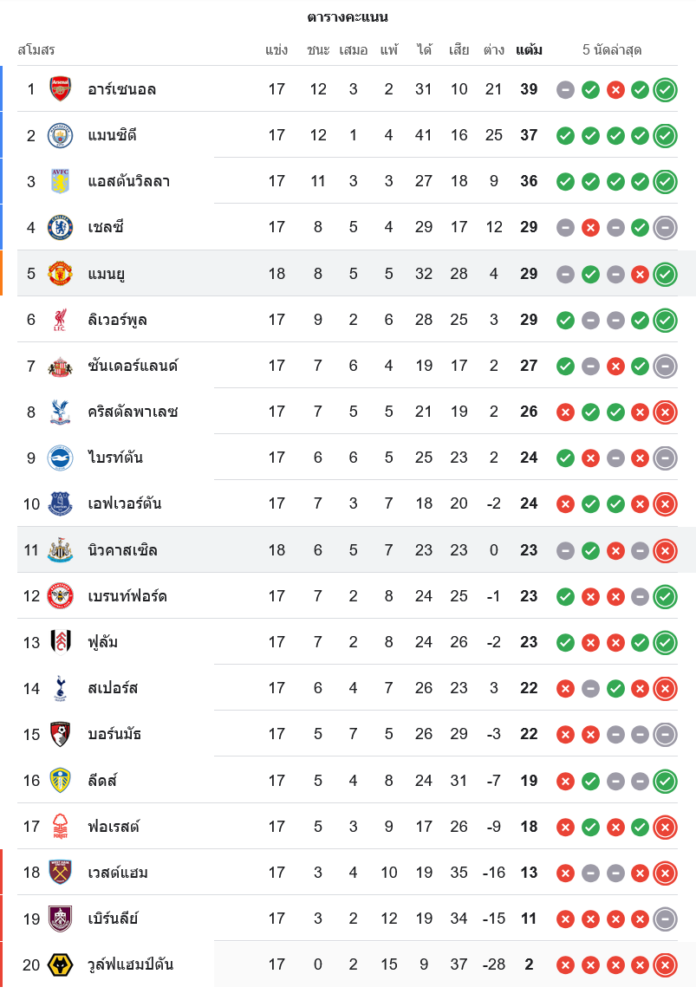696x1000 pixels.
Task: Click the Manchester City club crest
Action: click(x=61, y=135)
